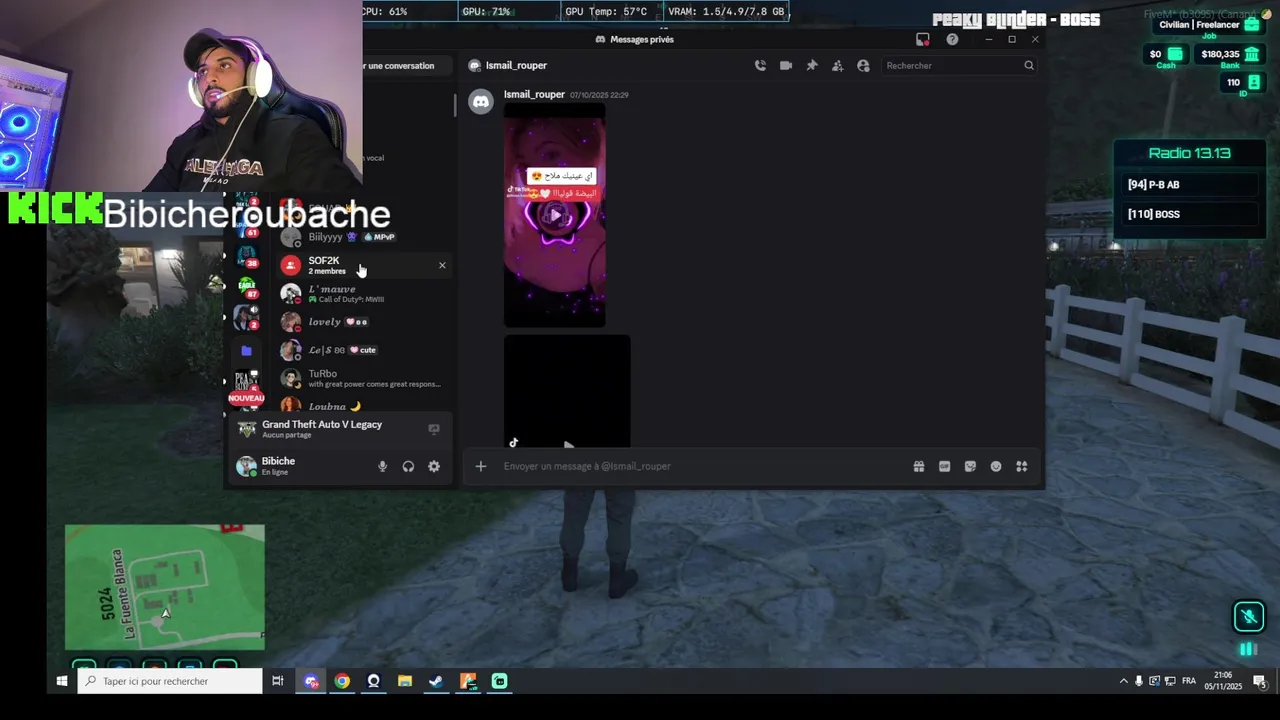Click the search magnifier icon in Discord

tap(1029, 65)
